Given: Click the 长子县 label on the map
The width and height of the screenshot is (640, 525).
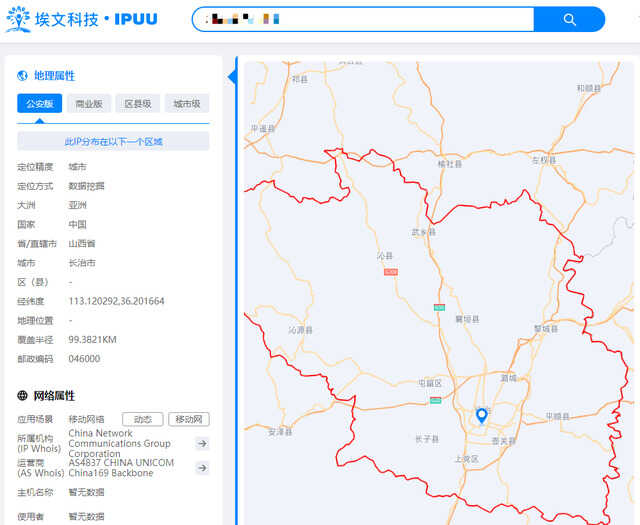Looking at the screenshot, I should 425,439.
